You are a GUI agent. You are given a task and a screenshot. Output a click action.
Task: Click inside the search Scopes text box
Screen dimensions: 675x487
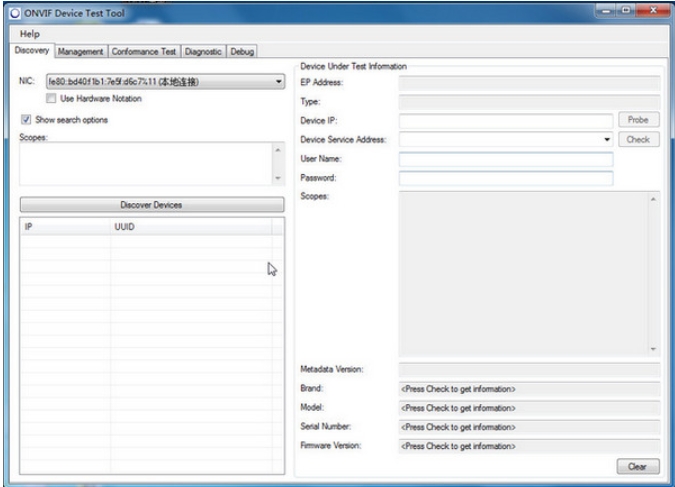pos(146,164)
